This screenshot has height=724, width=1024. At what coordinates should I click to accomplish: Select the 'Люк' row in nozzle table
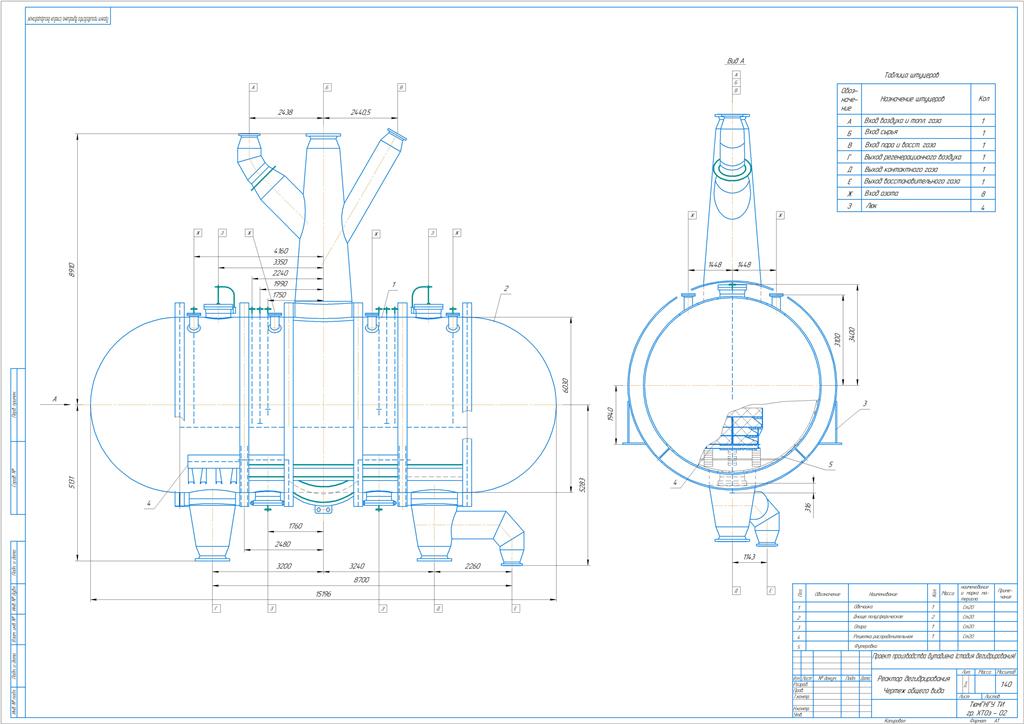871,206
